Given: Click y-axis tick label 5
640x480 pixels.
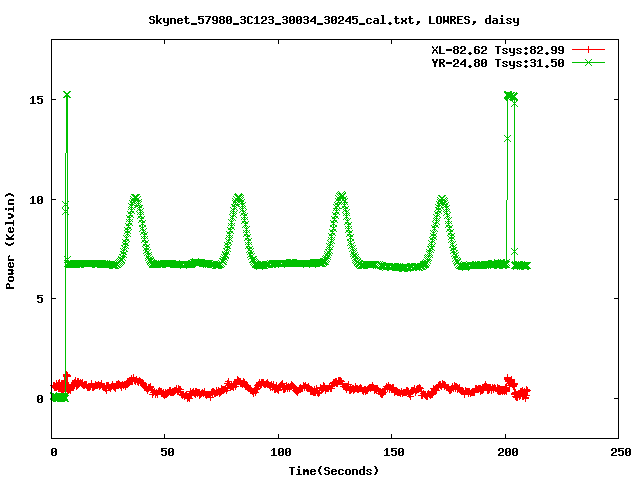Looking at the screenshot, I should 40,299.
